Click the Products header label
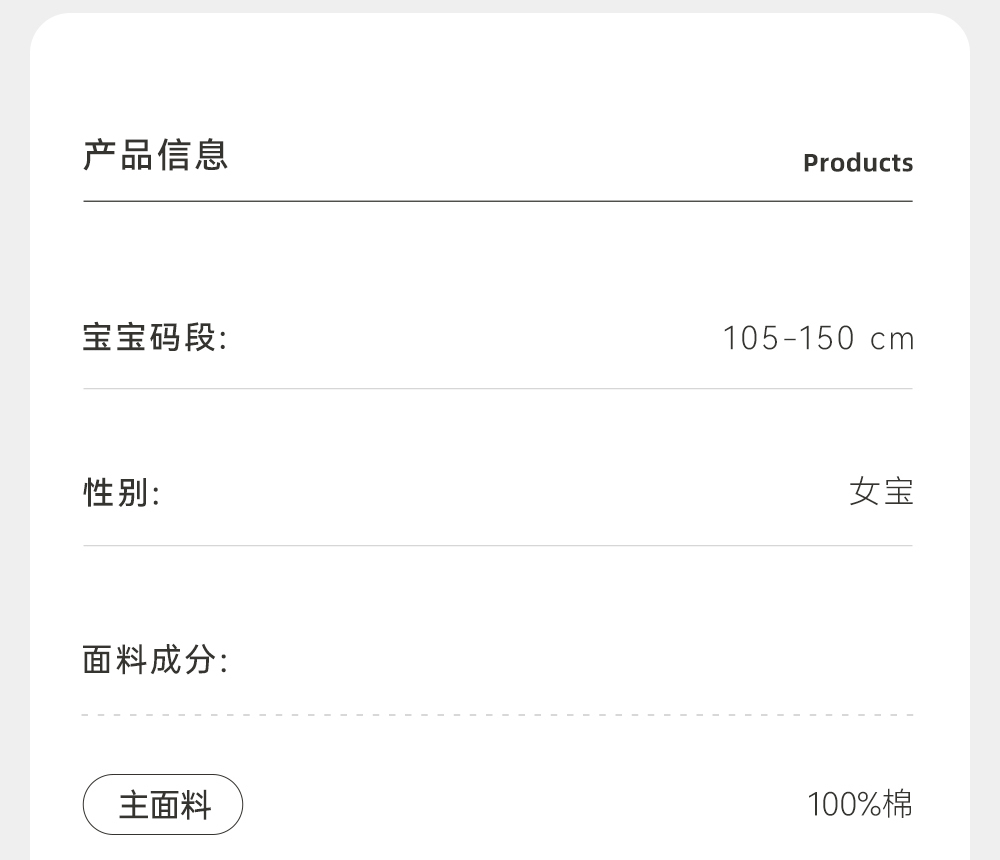Viewport: 1000px width, 860px height. point(858,163)
